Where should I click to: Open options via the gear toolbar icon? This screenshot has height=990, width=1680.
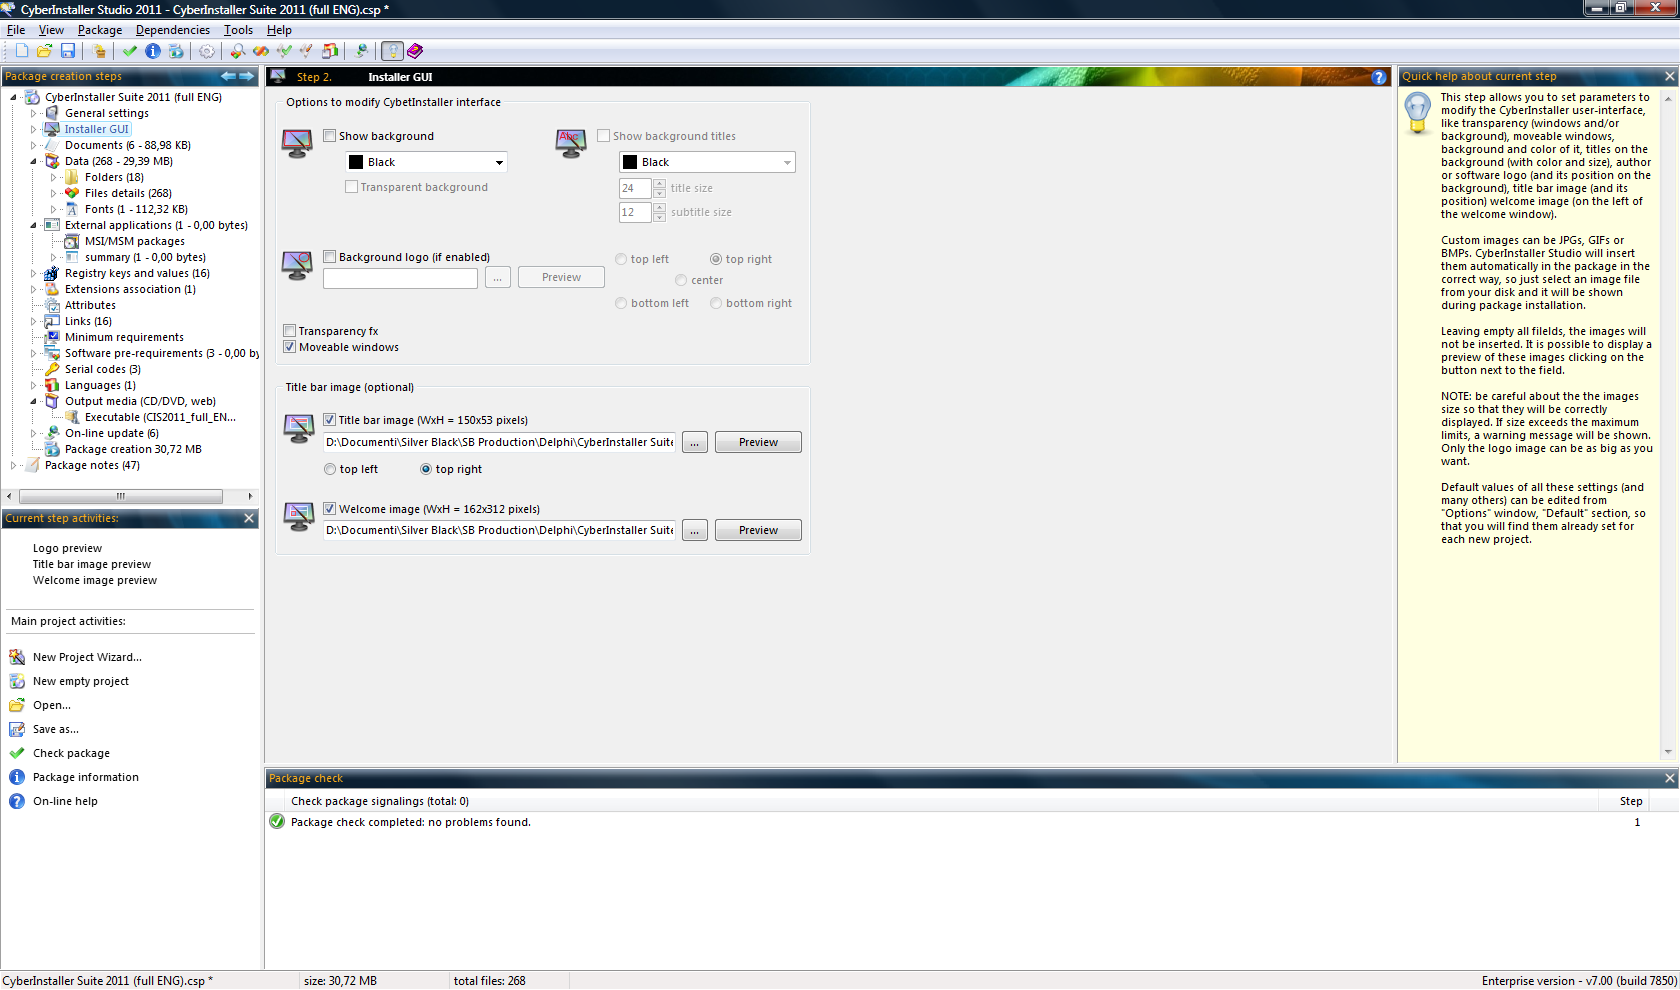207,51
